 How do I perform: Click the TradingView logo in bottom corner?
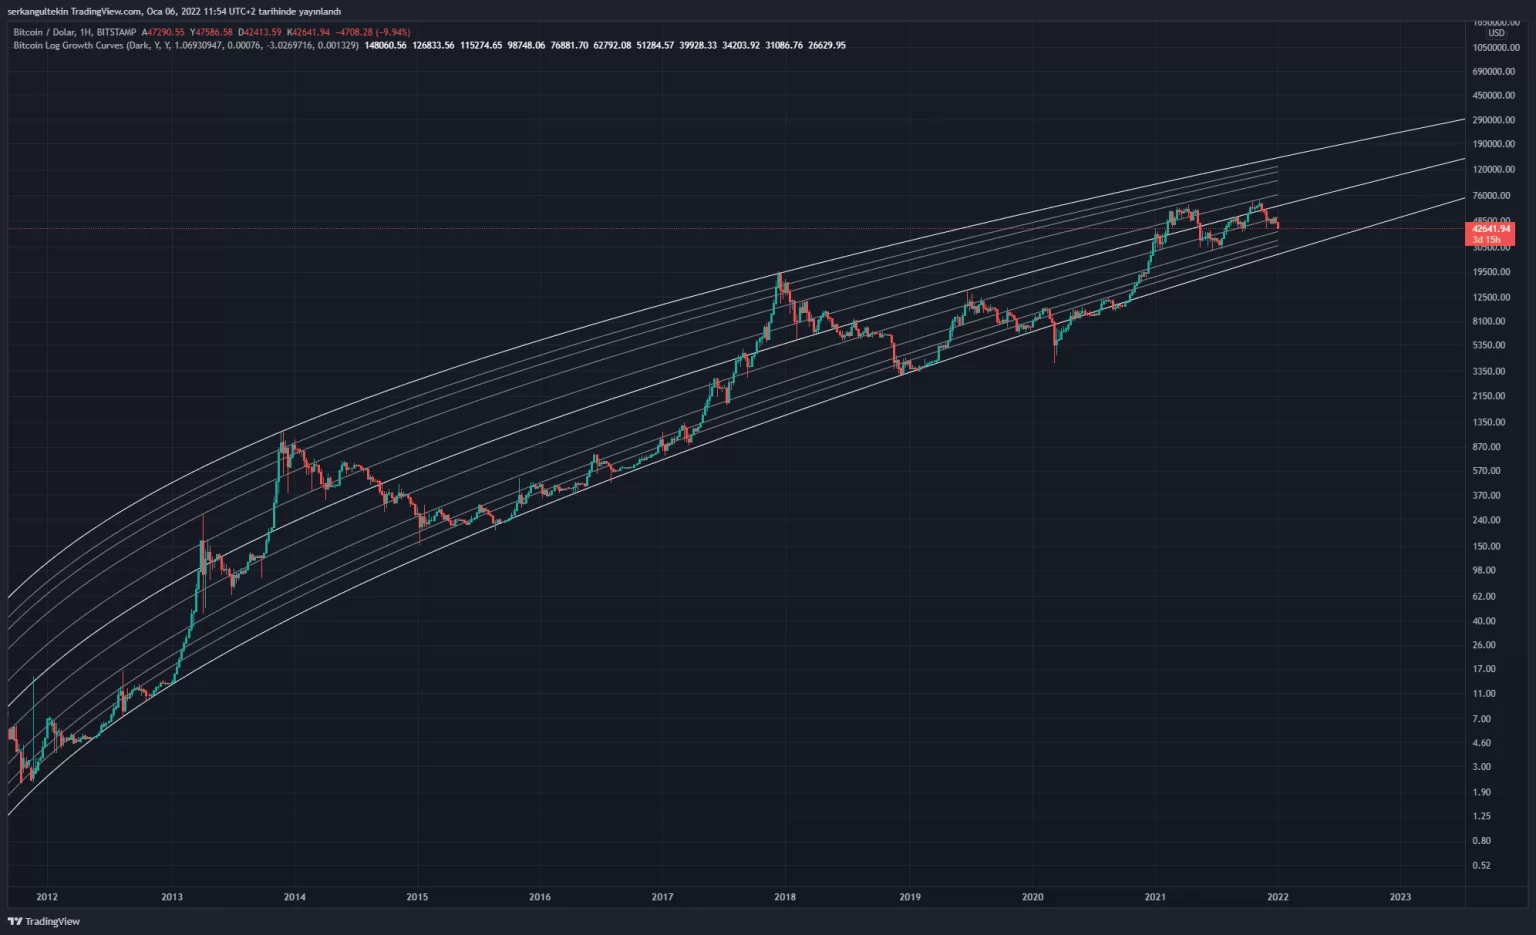[x=44, y=921]
